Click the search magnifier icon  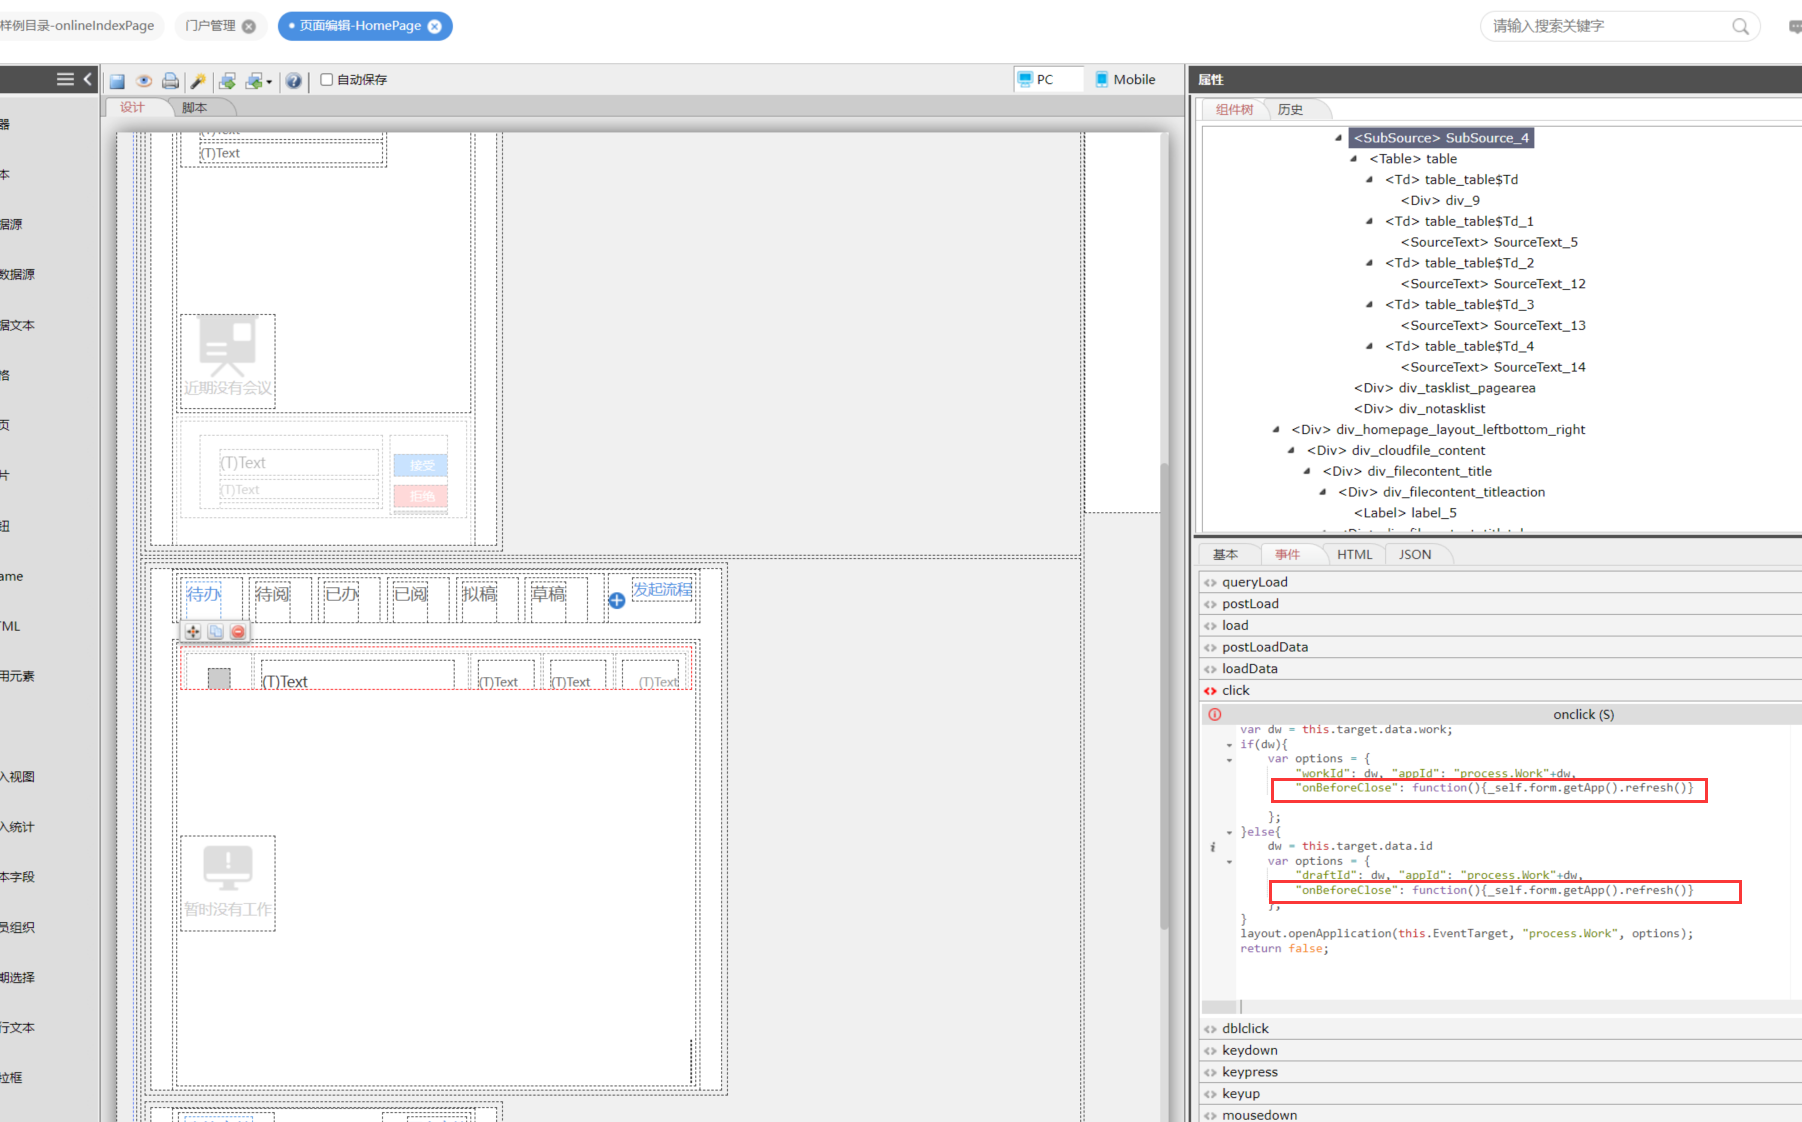click(1741, 27)
